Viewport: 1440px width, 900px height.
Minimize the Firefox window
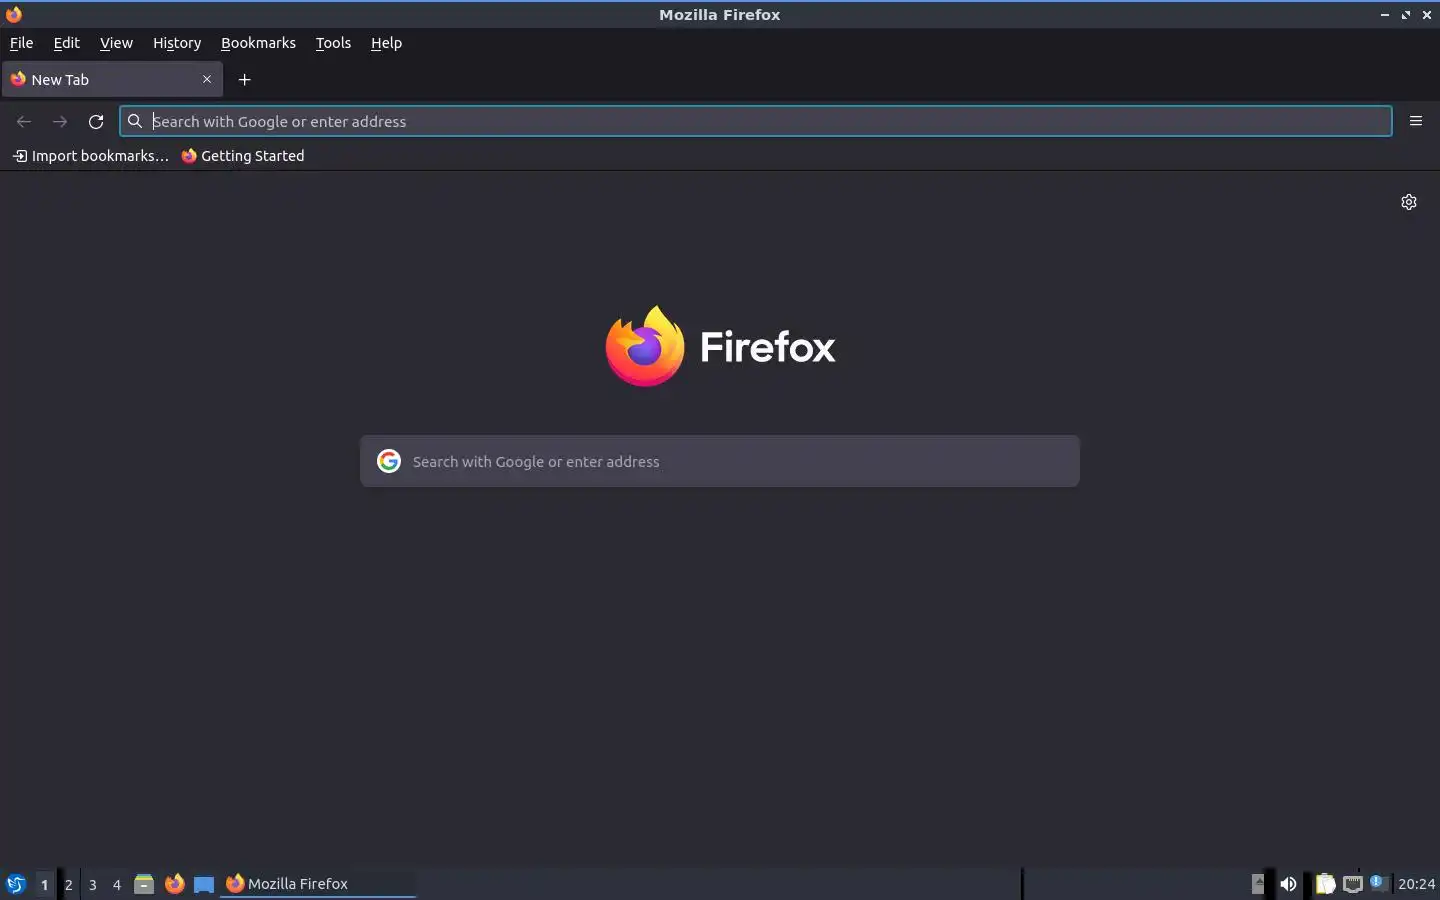[x=1385, y=15]
